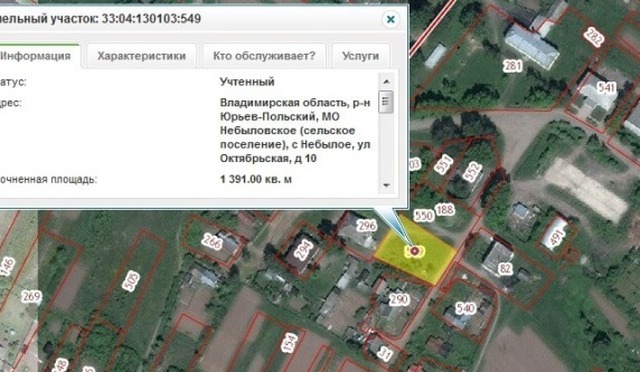Select parcel labeled 188 on map

[445, 209]
